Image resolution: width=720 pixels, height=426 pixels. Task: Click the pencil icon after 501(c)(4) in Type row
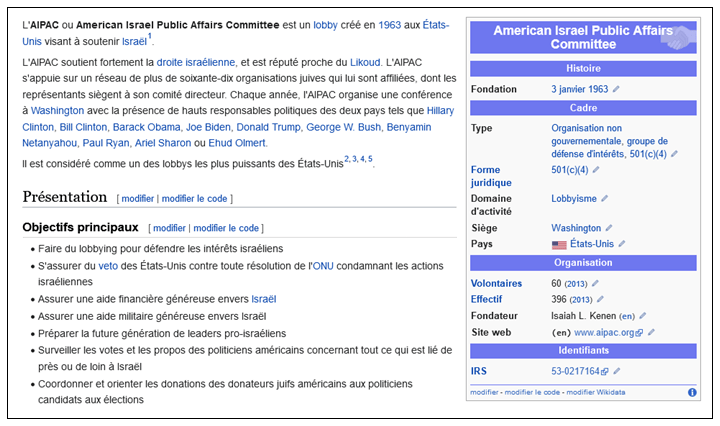(x=674, y=154)
